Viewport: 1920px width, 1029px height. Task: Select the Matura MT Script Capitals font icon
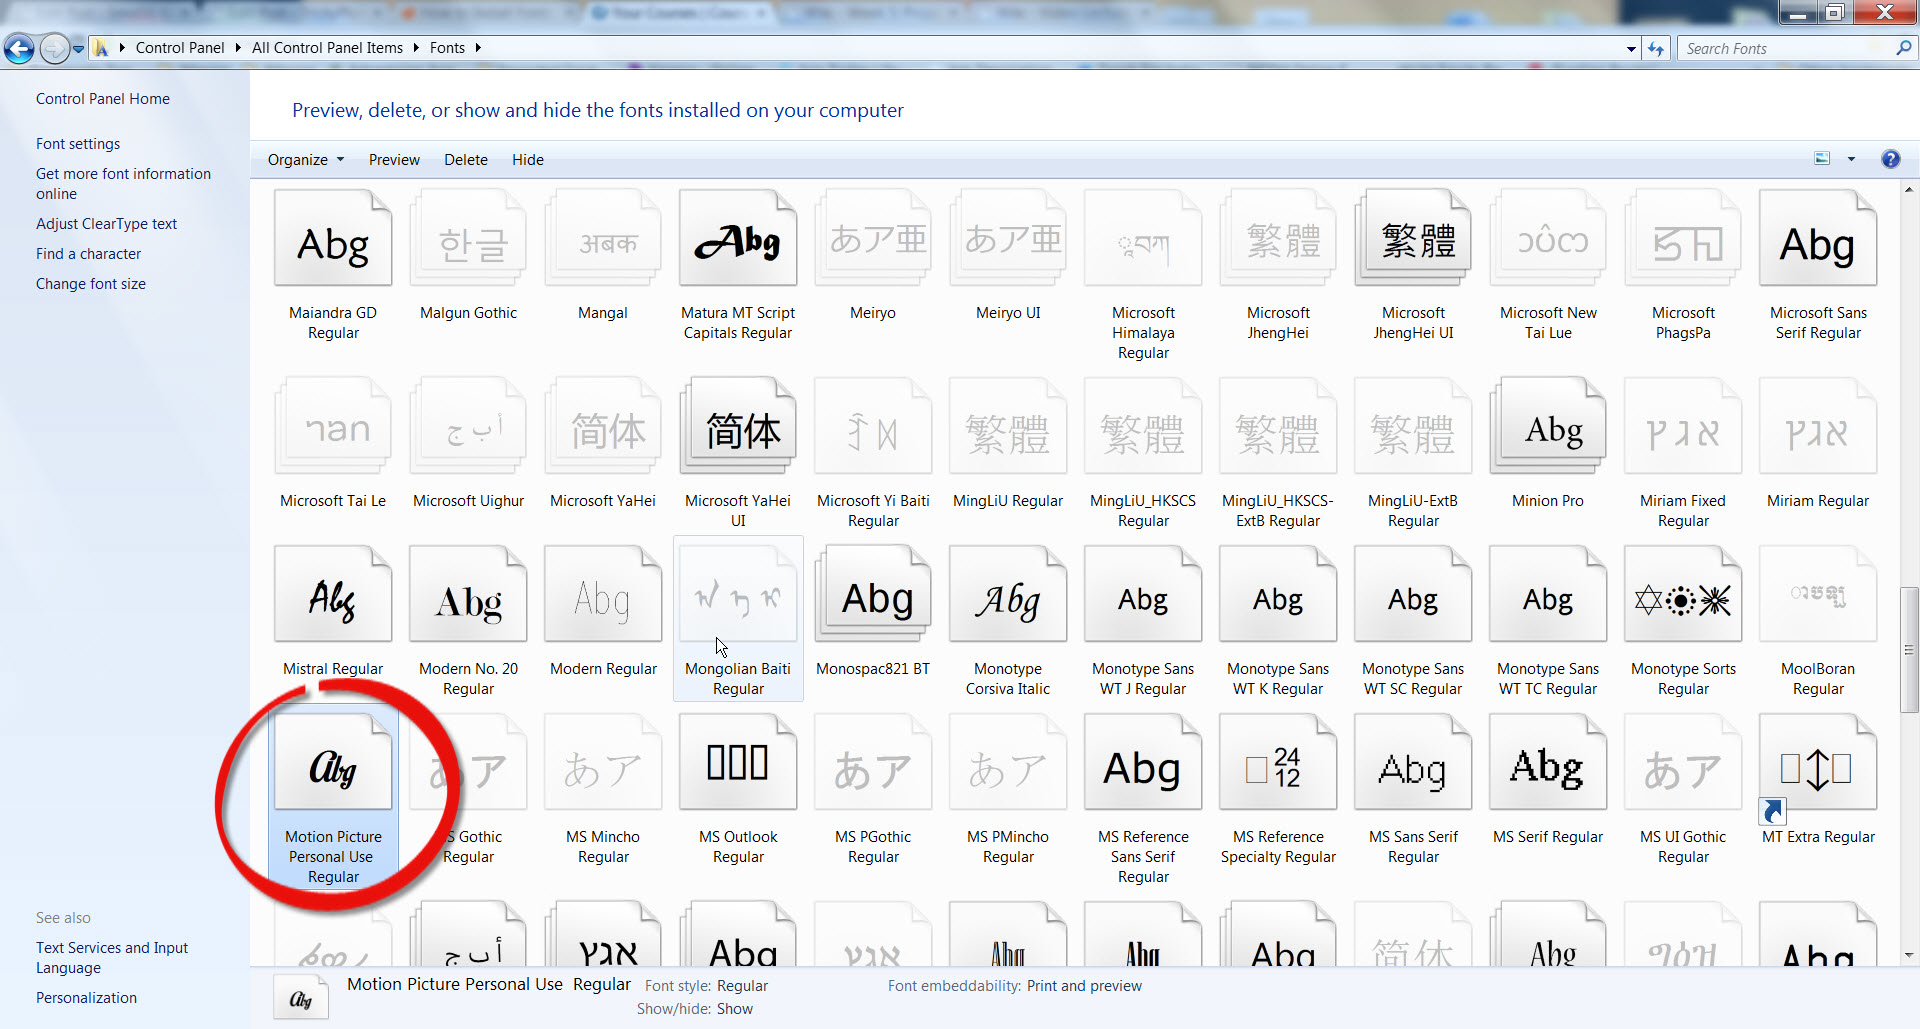click(x=738, y=240)
